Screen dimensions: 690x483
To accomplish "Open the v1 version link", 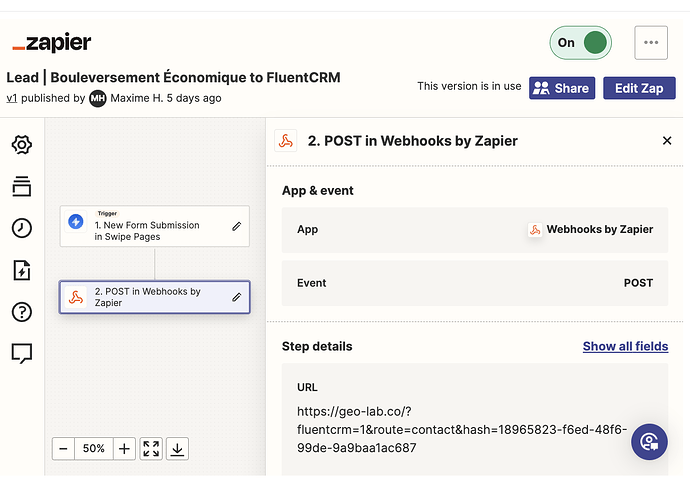I will [x=12, y=98].
